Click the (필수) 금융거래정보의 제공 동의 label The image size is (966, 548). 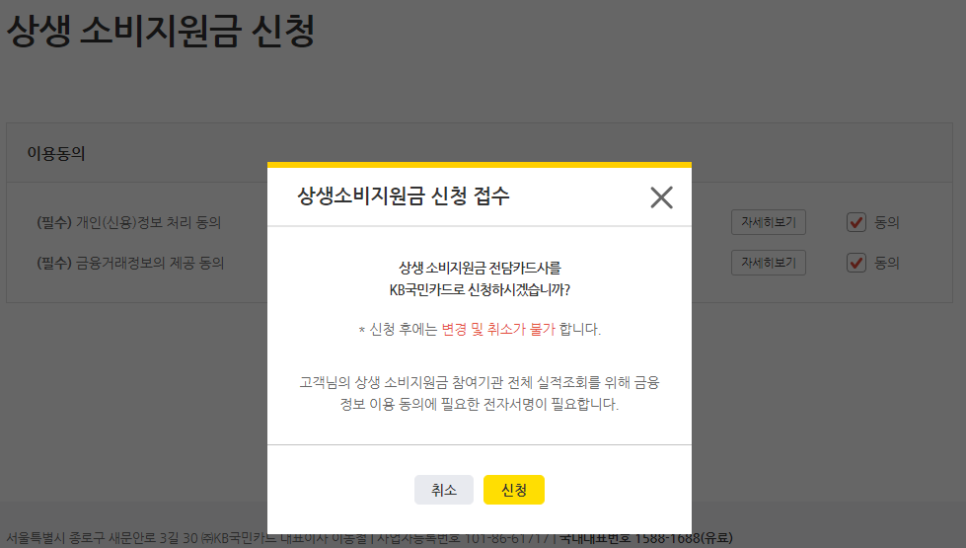point(130,263)
